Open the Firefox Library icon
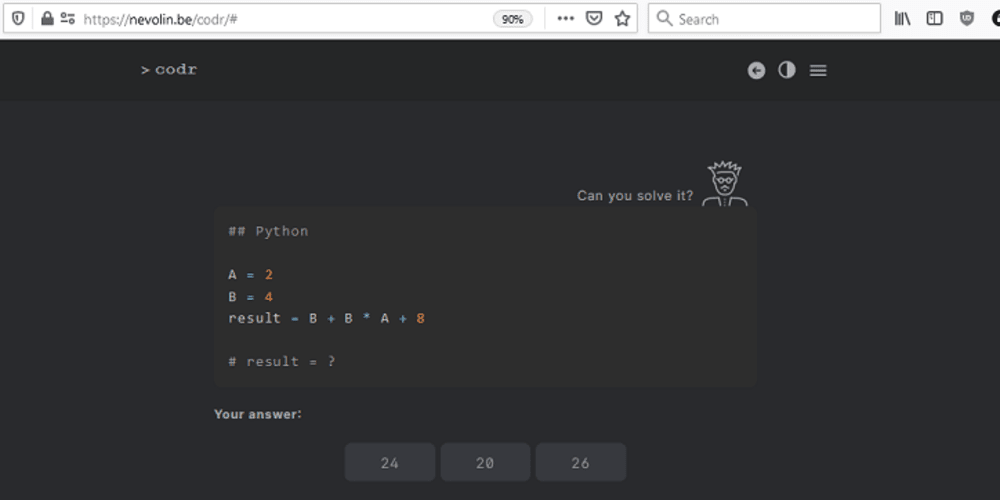The width and height of the screenshot is (1000, 500). pos(902,18)
